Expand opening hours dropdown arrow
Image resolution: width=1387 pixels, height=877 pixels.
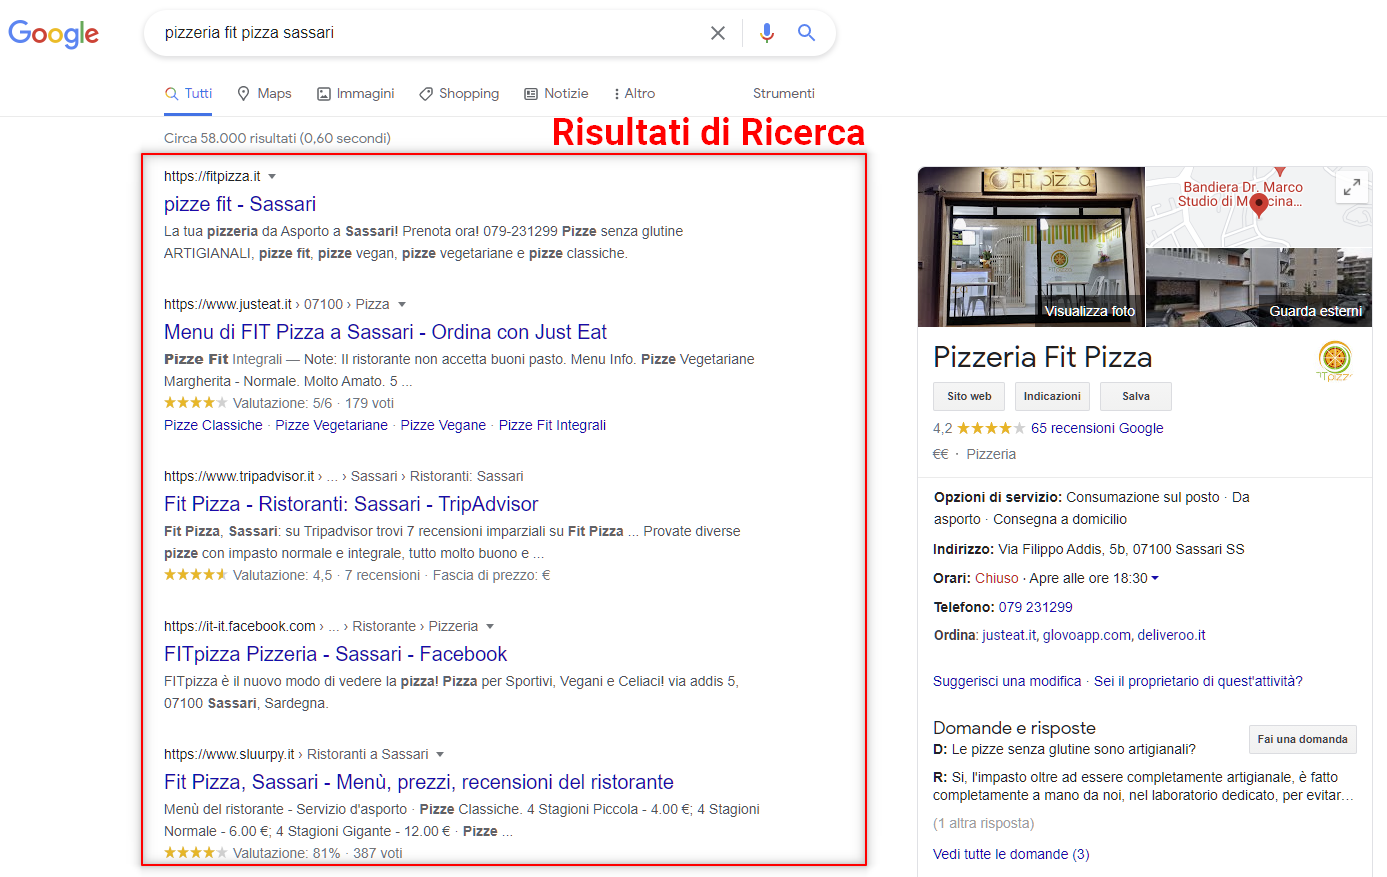(1155, 579)
